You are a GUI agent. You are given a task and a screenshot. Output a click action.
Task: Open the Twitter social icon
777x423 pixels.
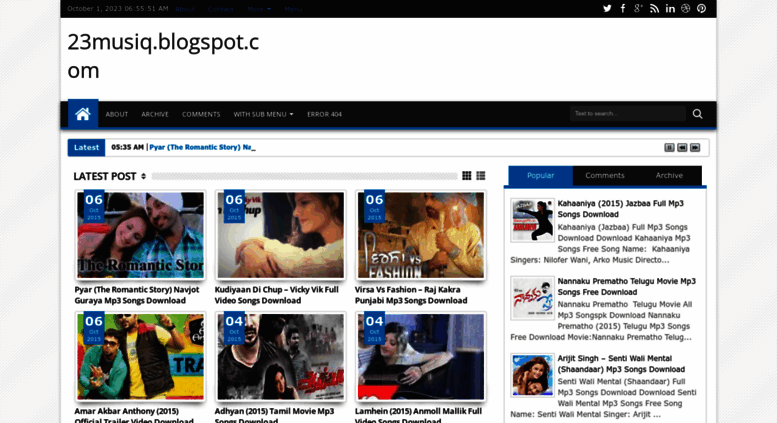tap(607, 8)
